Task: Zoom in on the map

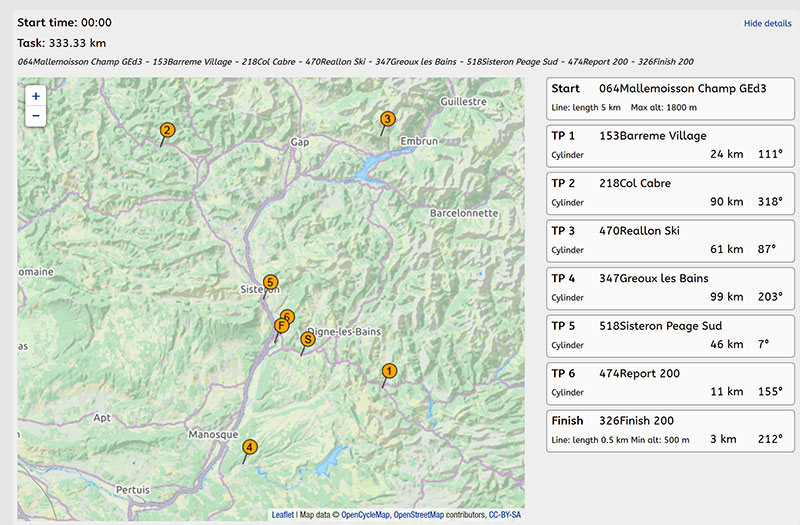Action: tap(36, 97)
